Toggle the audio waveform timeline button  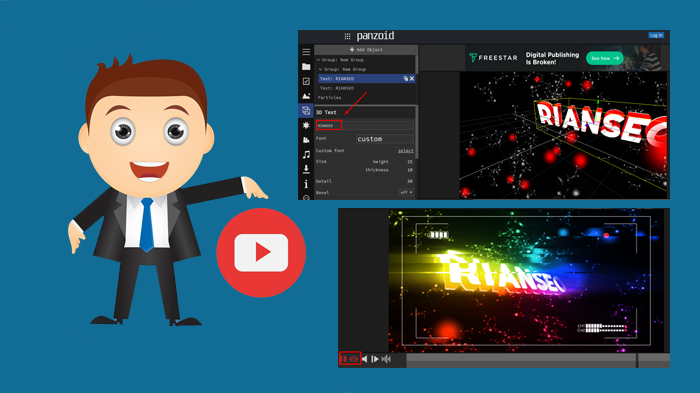[x=386, y=359]
